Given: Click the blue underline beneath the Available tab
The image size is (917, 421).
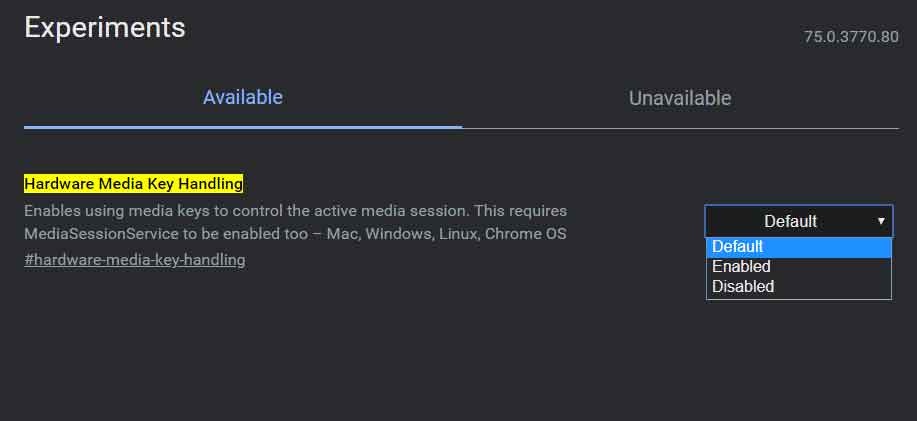Looking at the screenshot, I should click(x=242, y=127).
